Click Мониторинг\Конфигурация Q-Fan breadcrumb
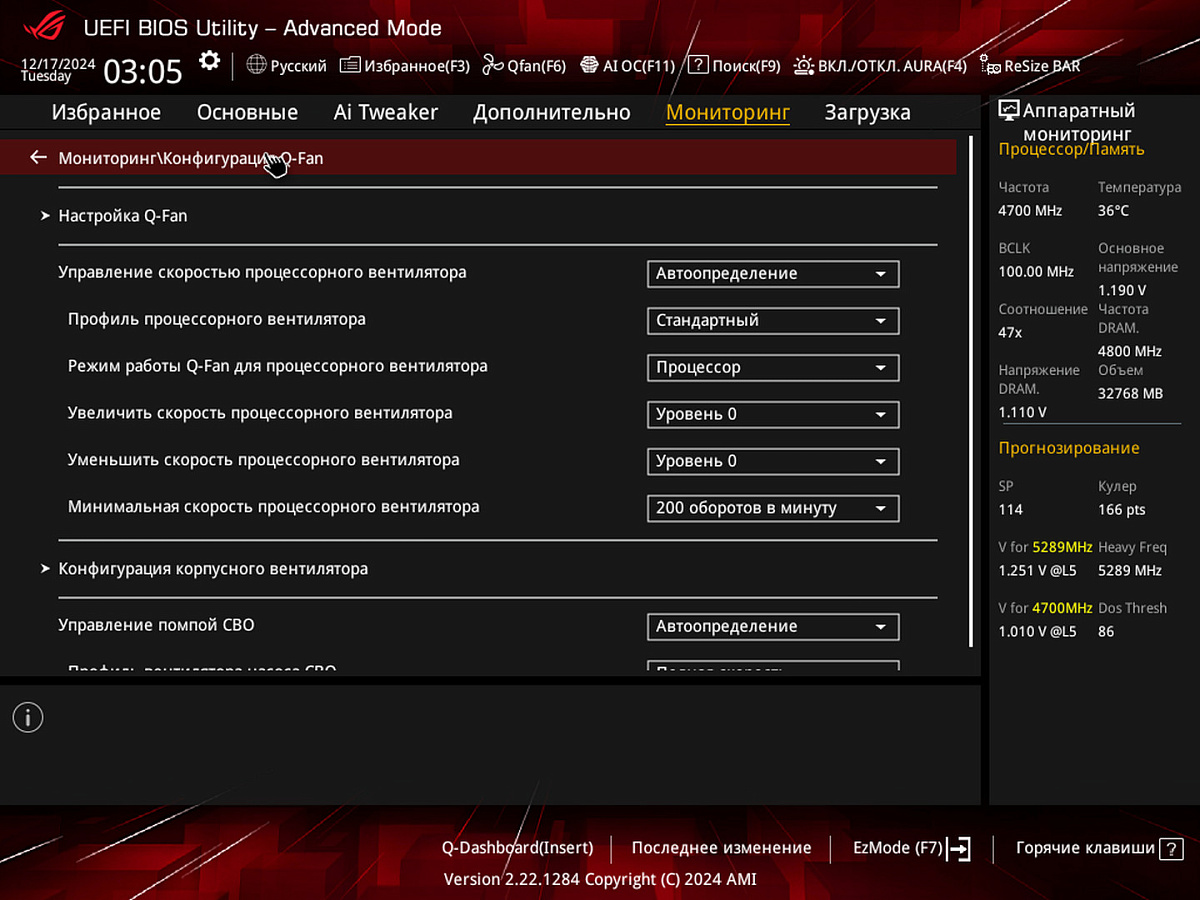1200x900 pixels. pyautogui.click(x=190, y=158)
